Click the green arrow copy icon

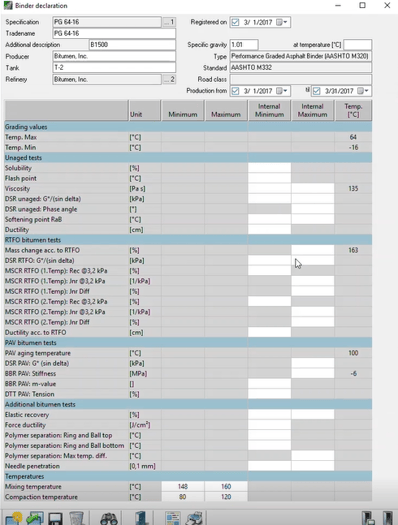(35, 518)
